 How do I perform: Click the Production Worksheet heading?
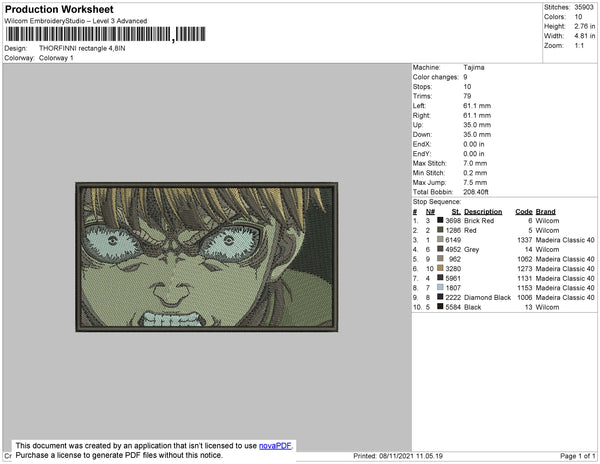click(x=59, y=9)
